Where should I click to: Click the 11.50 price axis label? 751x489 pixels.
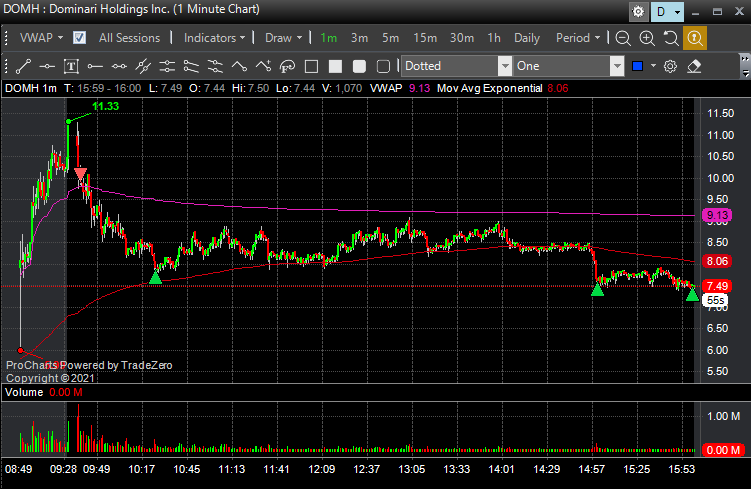(720, 114)
